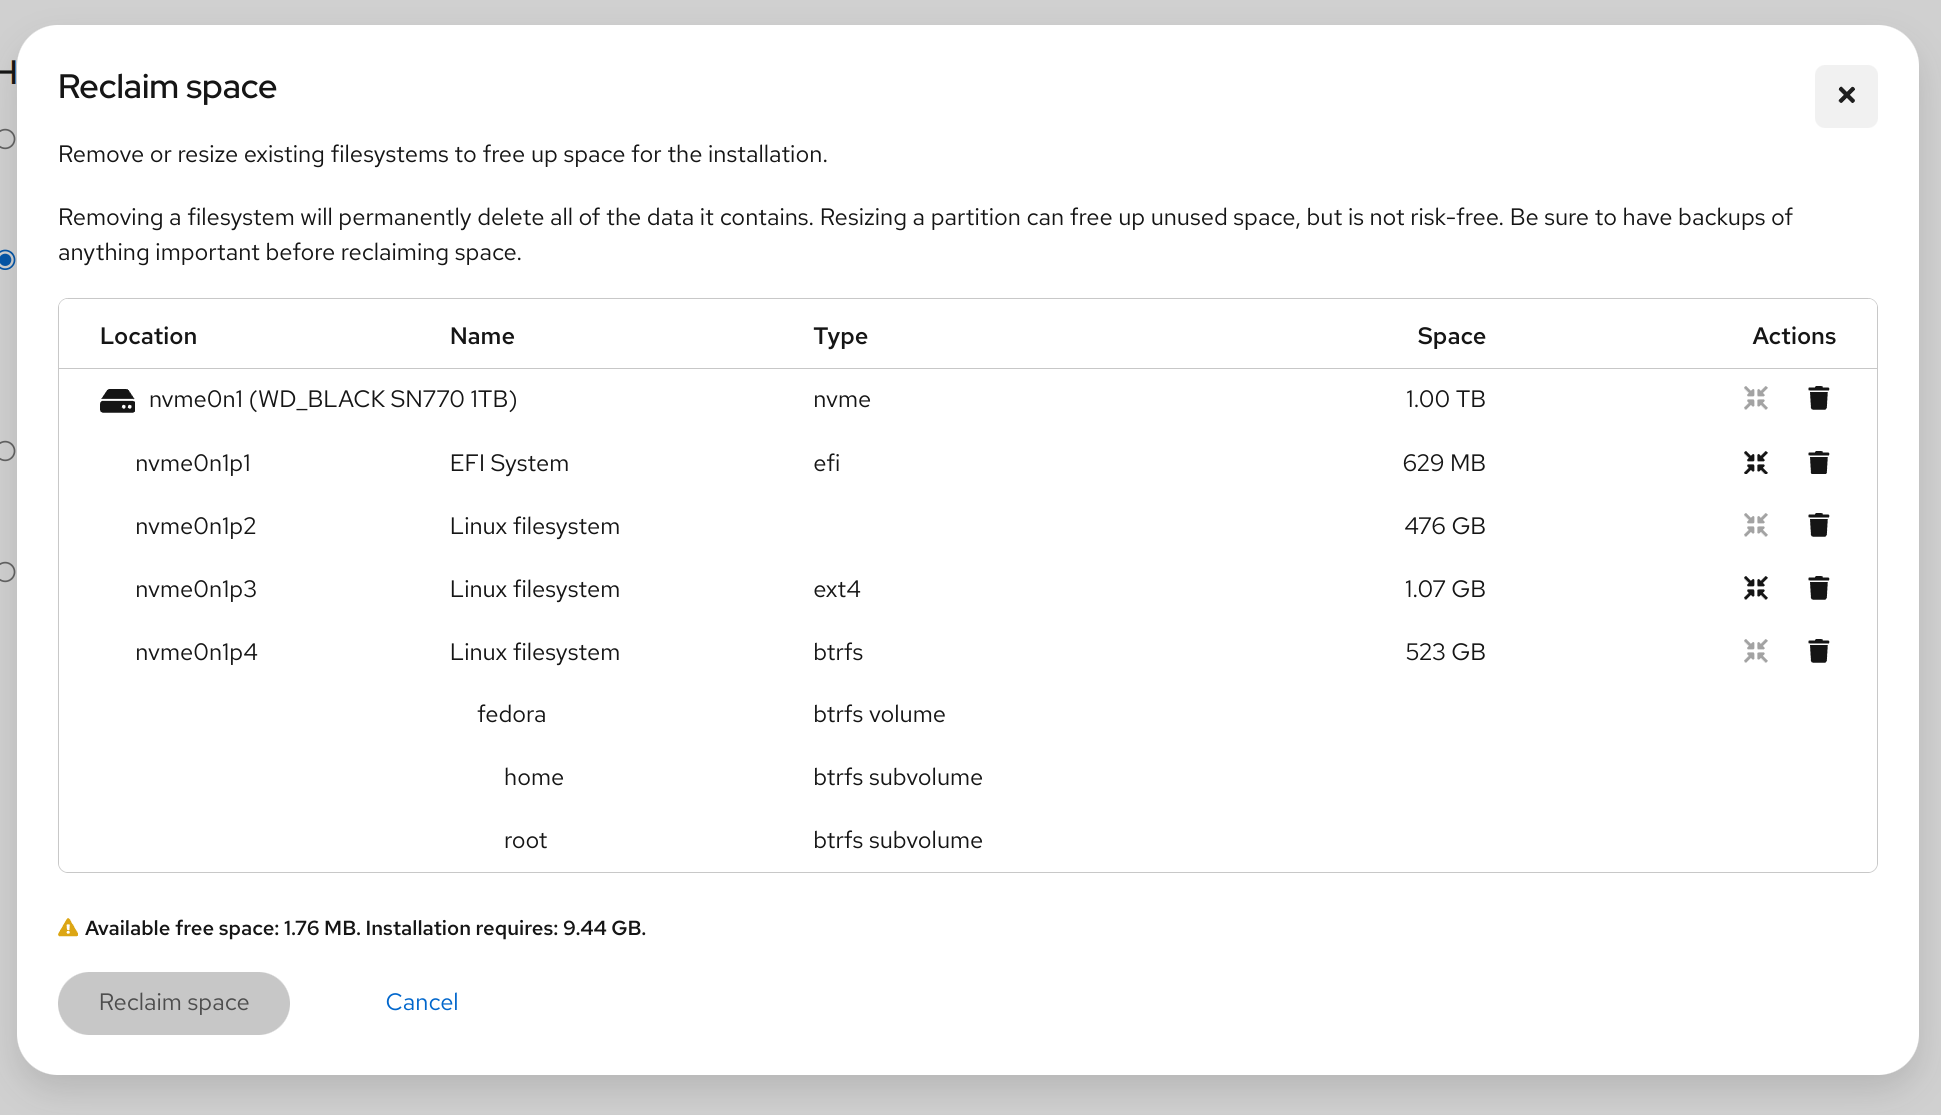Click greyed shrink icon on nvme0n1p2 row
This screenshot has height=1115, width=1941.
pos(1755,525)
